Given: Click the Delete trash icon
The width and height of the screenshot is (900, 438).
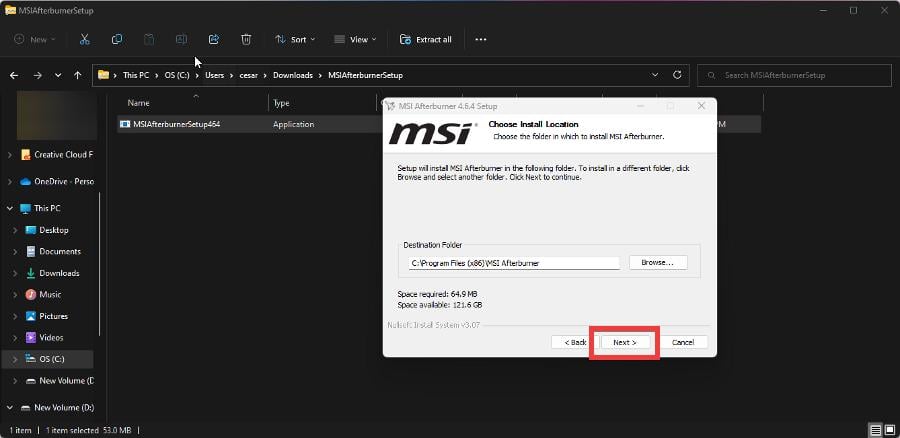Looking at the screenshot, I should click(246, 40).
